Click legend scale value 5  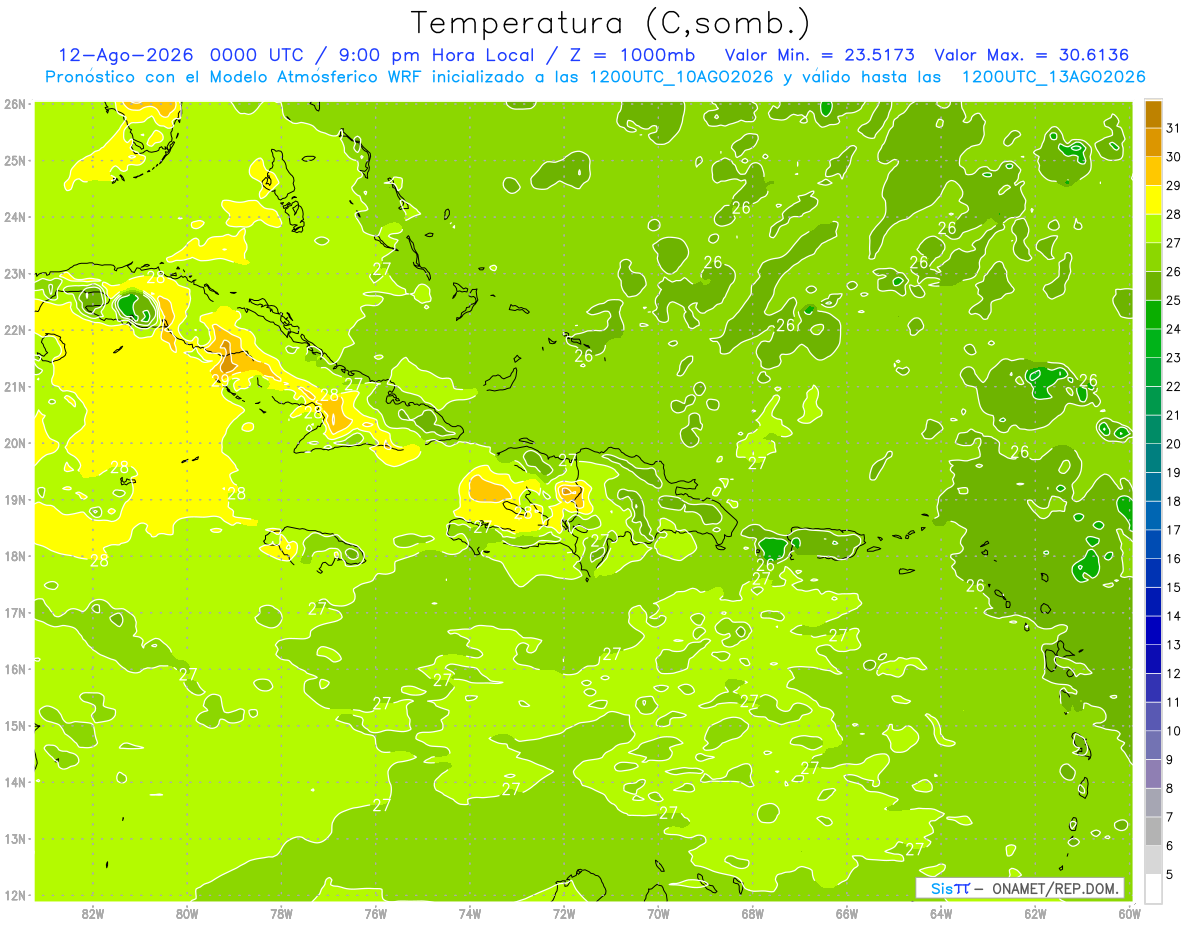1170,874
